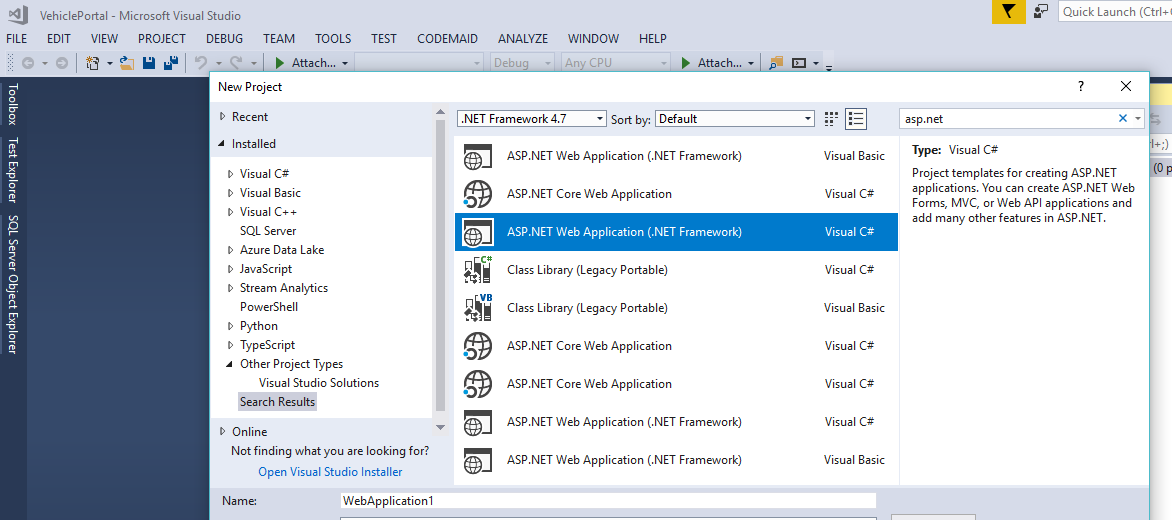Open the FILE menu
The height and width of the screenshot is (520, 1172).
click(16, 39)
